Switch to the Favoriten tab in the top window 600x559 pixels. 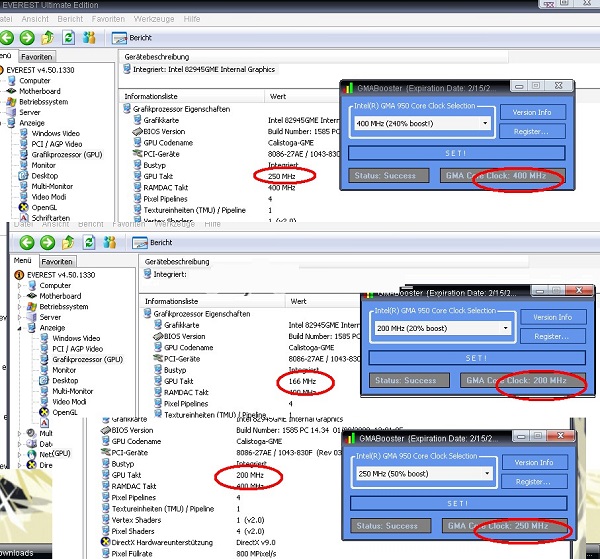(37, 57)
